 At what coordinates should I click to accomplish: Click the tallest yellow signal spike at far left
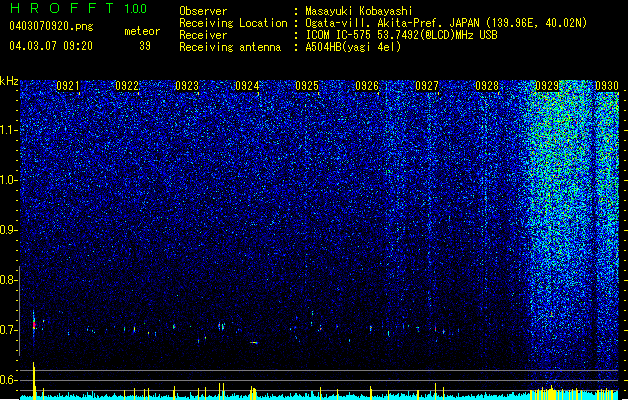(x=34, y=381)
